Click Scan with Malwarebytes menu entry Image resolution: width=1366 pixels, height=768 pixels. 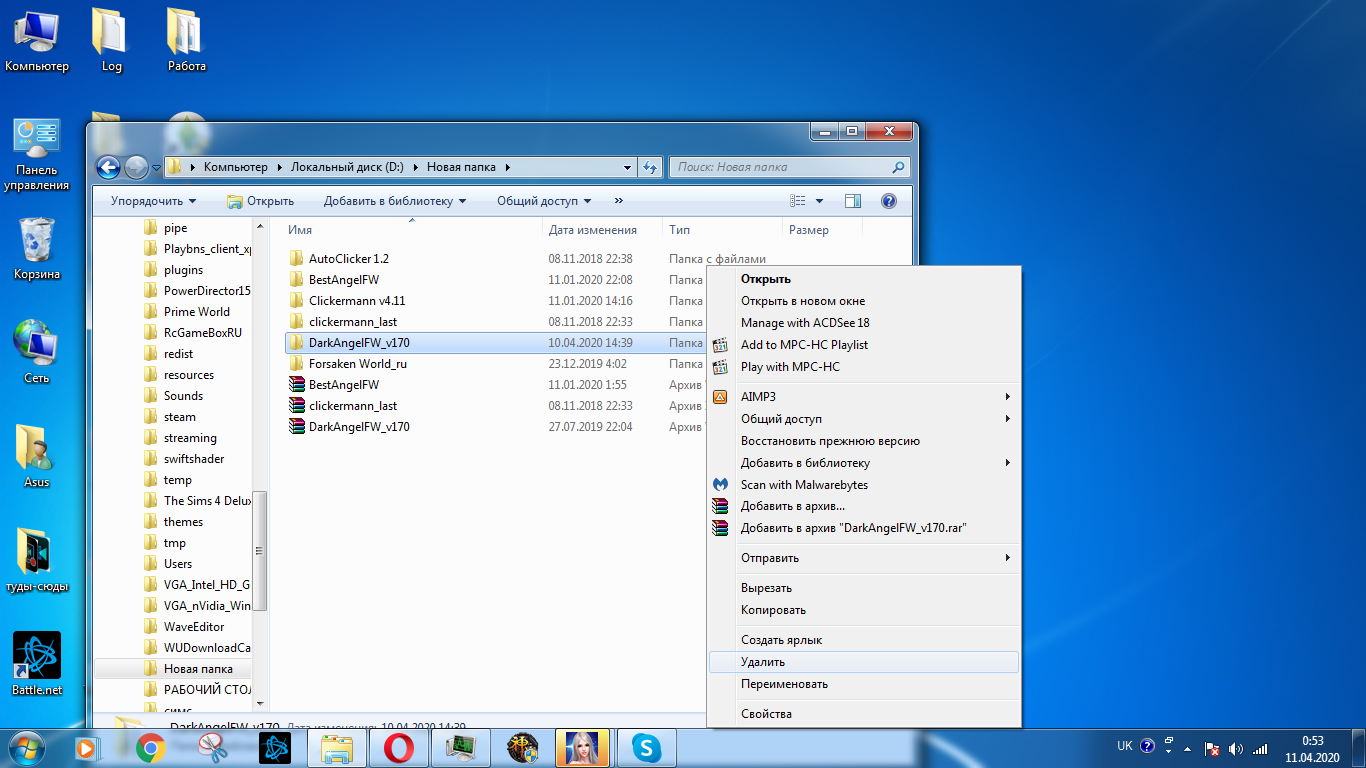(x=804, y=485)
